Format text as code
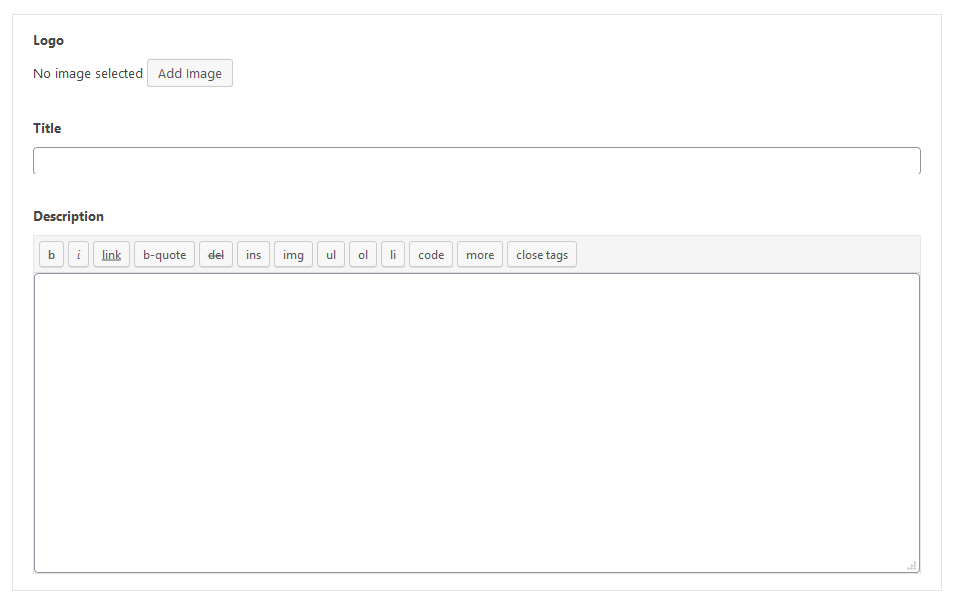Image resolution: width=954 pixels, height=606 pixels. point(430,254)
